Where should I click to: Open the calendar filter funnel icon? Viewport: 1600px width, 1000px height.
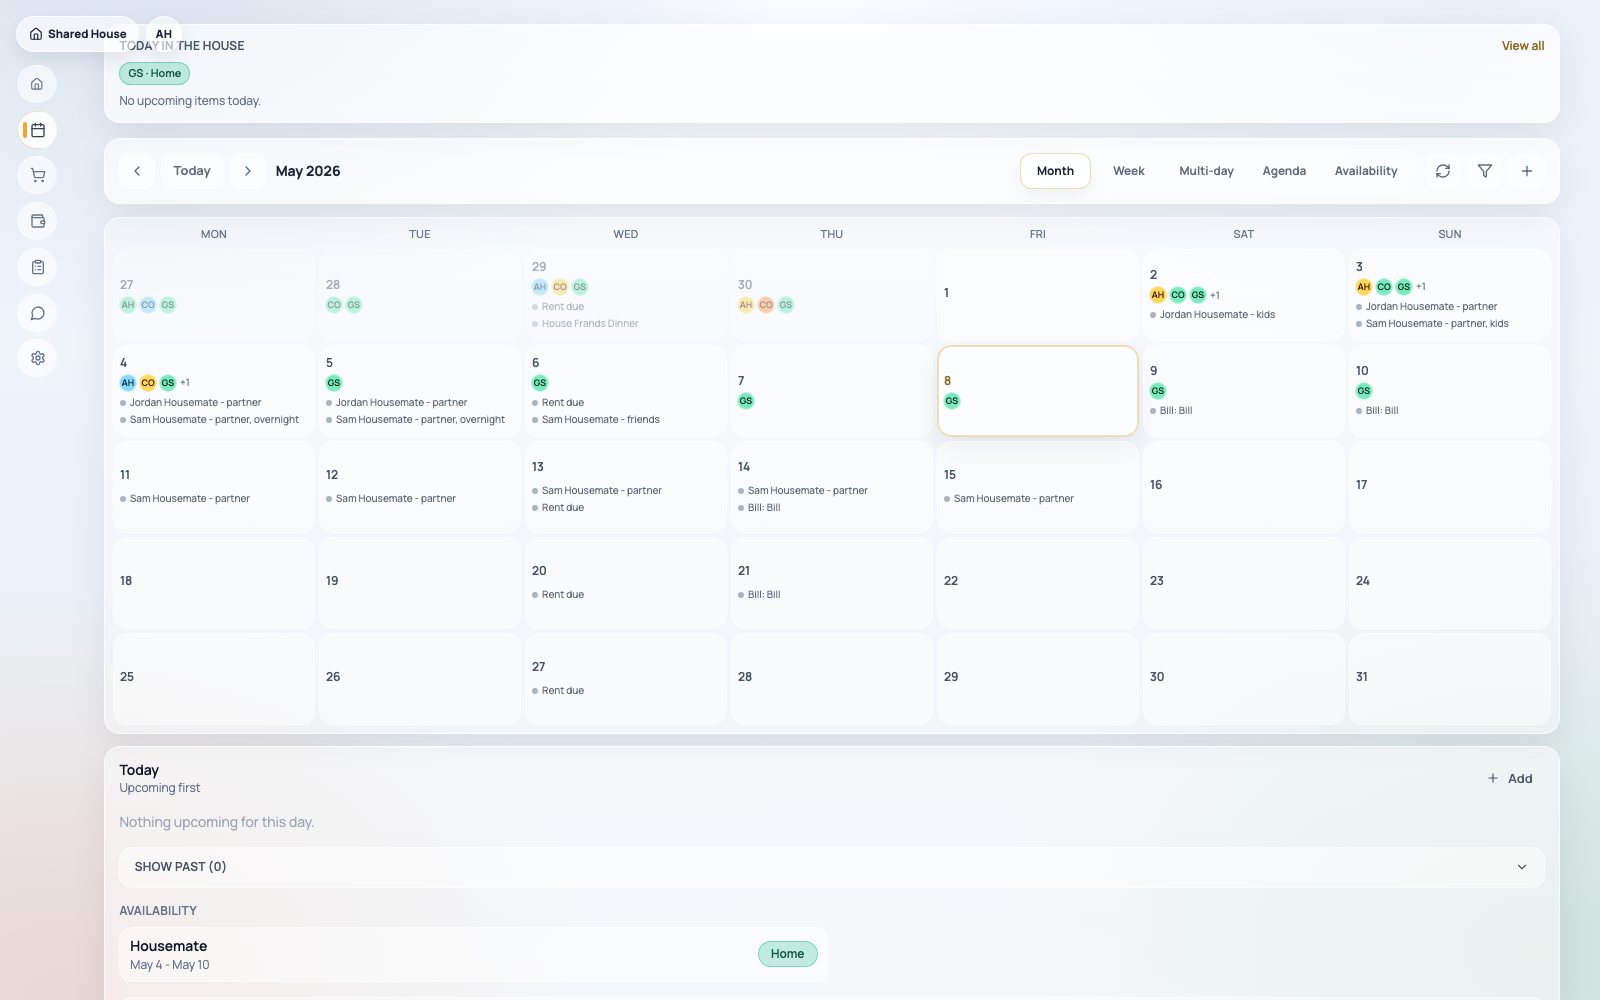coord(1485,171)
